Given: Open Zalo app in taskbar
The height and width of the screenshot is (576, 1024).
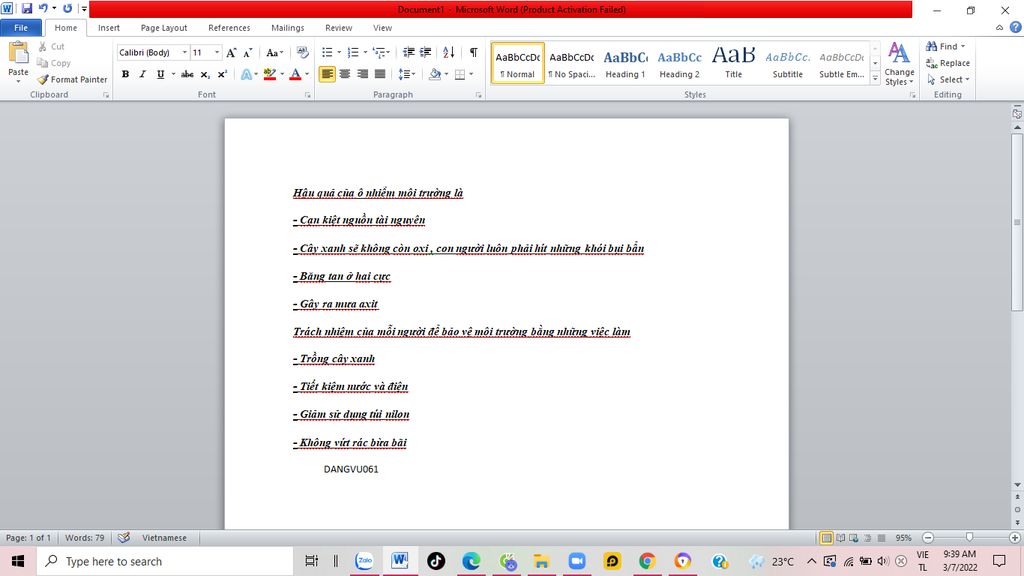Looking at the screenshot, I should tap(364, 561).
